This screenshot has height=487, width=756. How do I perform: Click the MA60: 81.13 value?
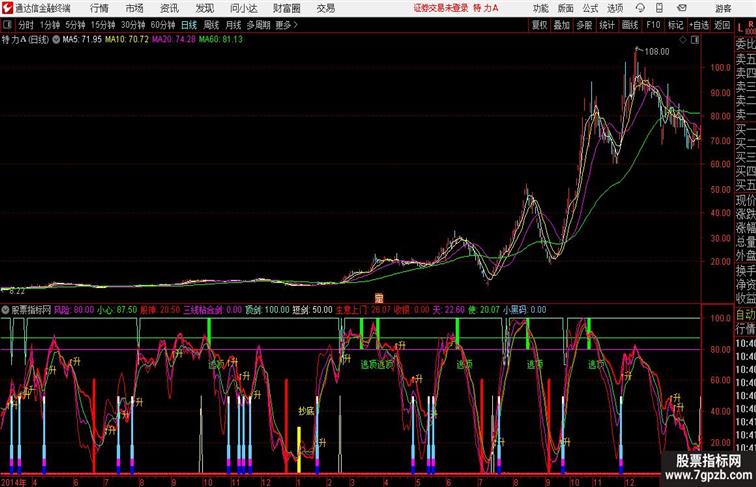(x=221, y=40)
